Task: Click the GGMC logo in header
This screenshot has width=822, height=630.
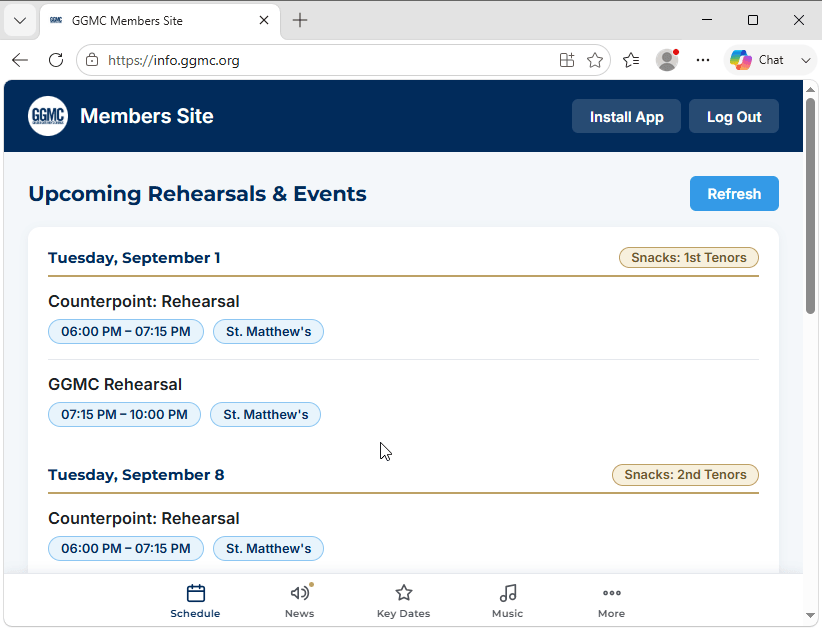Action: coord(48,116)
